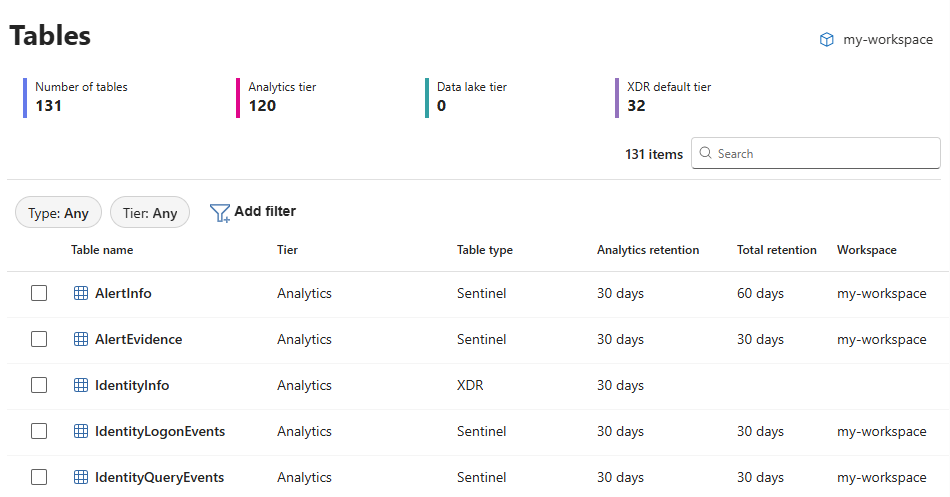The height and width of the screenshot is (497, 950).
Task: Open the IdentityLogonEvents table link
Action: coord(160,431)
